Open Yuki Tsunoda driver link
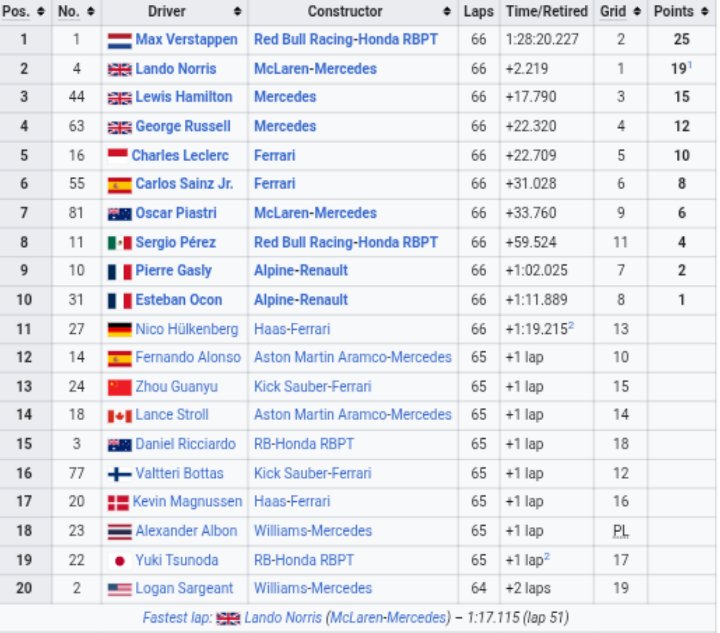The image size is (720, 633). click(x=177, y=560)
